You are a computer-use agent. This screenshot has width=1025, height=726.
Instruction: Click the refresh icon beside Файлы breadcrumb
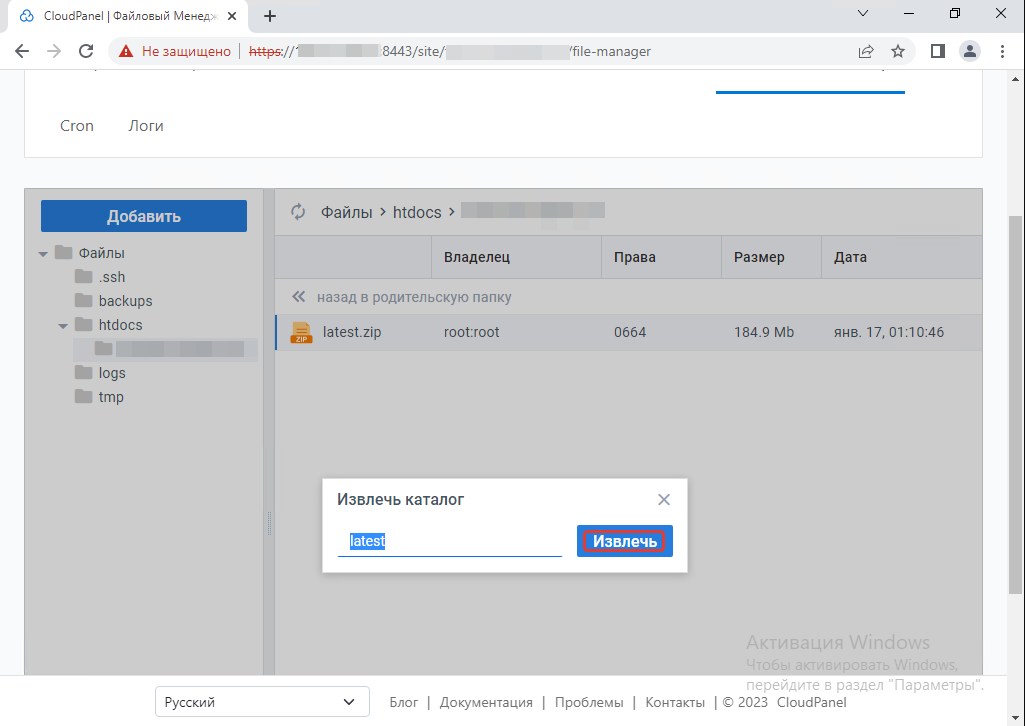coord(297,212)
